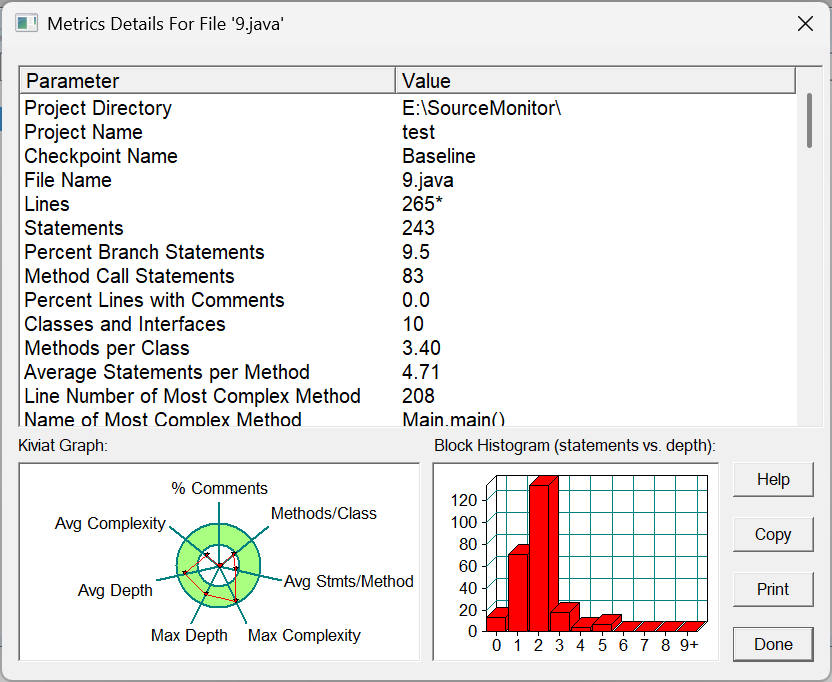The image size is (832, 682).
Task: Click the Help button
Action: [773, 479]
